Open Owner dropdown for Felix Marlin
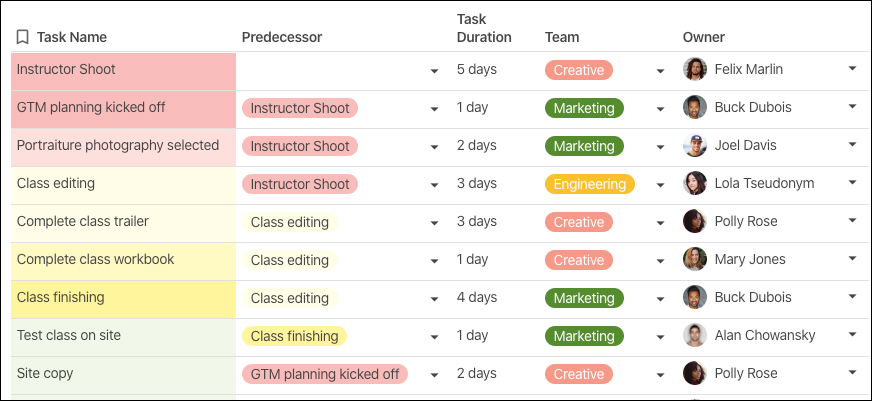Image resolution: width=872 pixels, height=401 pixels. pyautogui.click(x=852, y=69)
